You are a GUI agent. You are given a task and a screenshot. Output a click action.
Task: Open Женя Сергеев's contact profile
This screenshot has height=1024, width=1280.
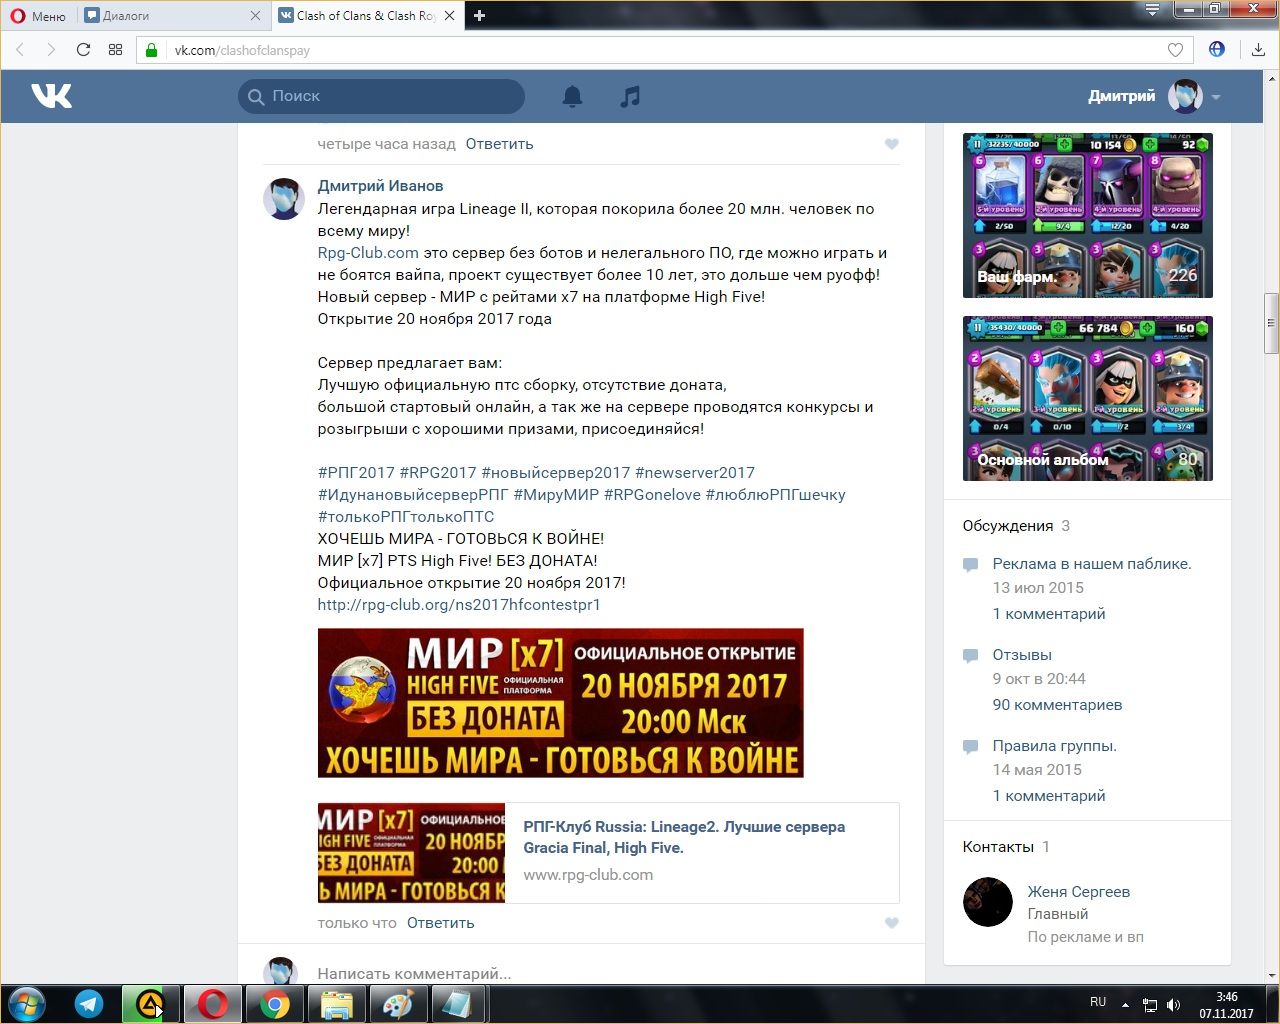(1079, 892)
